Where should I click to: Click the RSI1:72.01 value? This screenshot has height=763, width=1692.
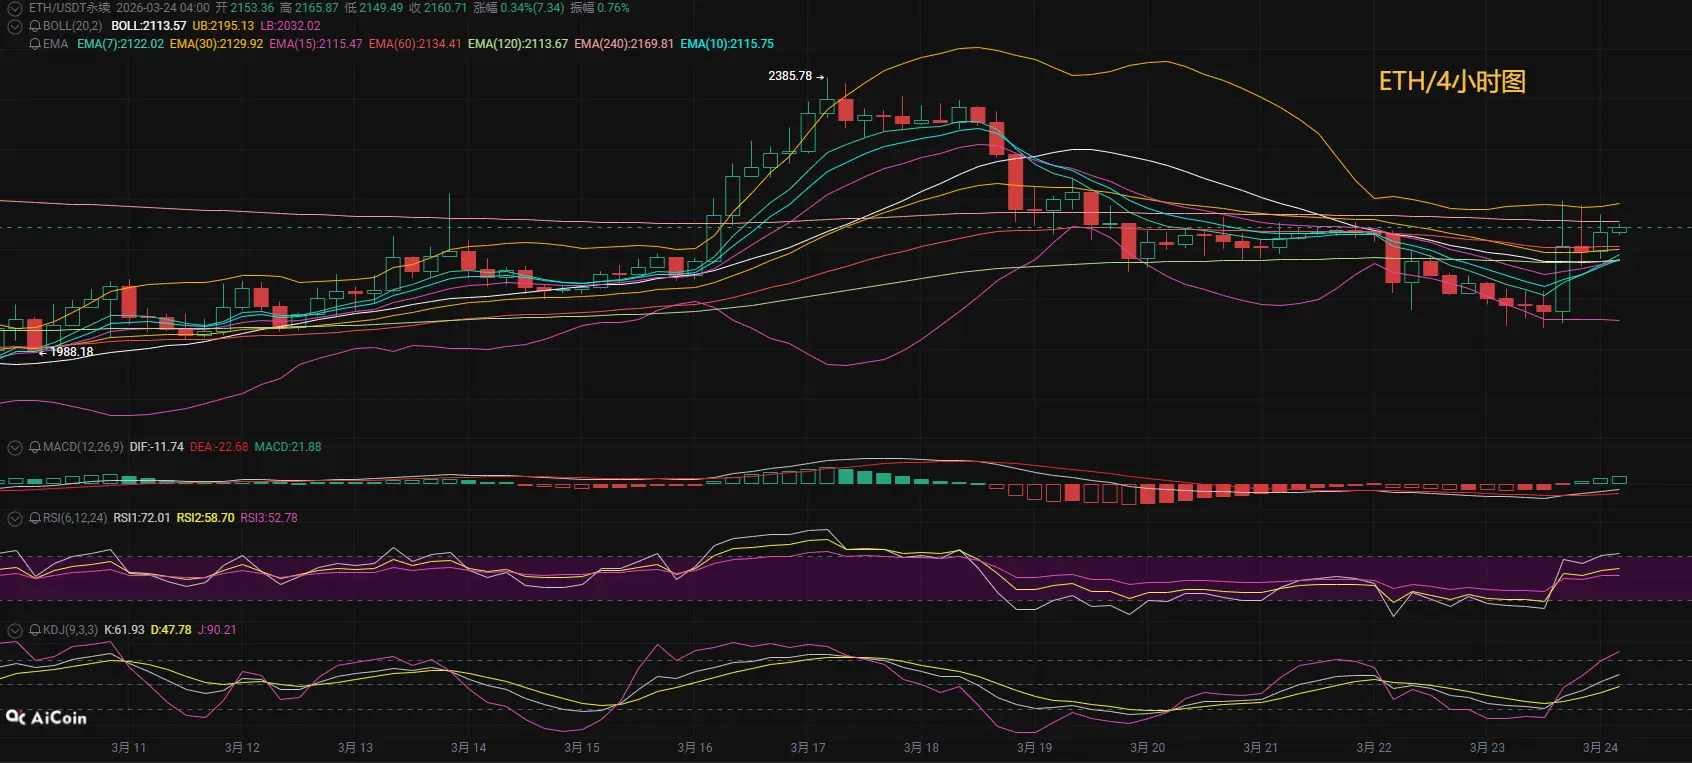point(142,518)
